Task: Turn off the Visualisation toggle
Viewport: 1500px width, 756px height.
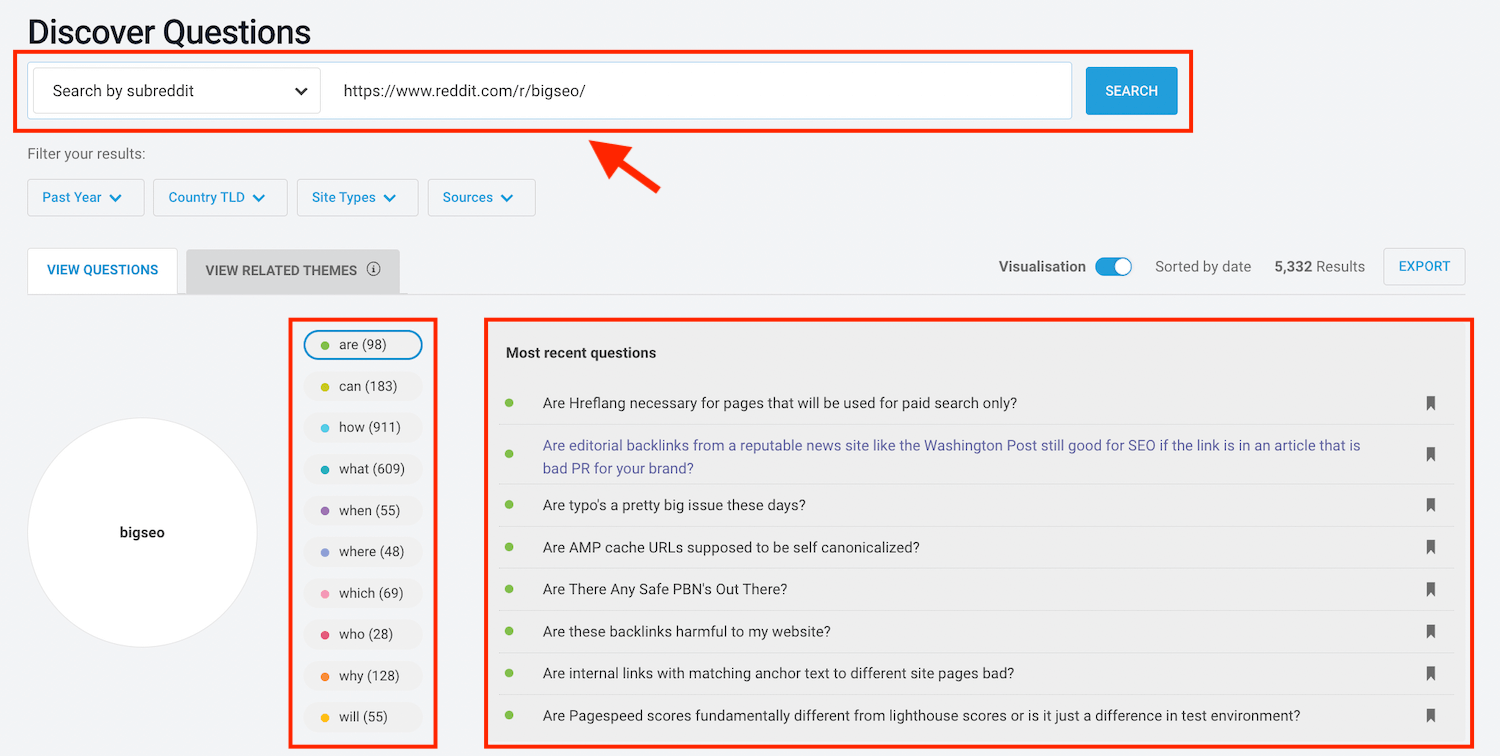Action: [1113, 267]
